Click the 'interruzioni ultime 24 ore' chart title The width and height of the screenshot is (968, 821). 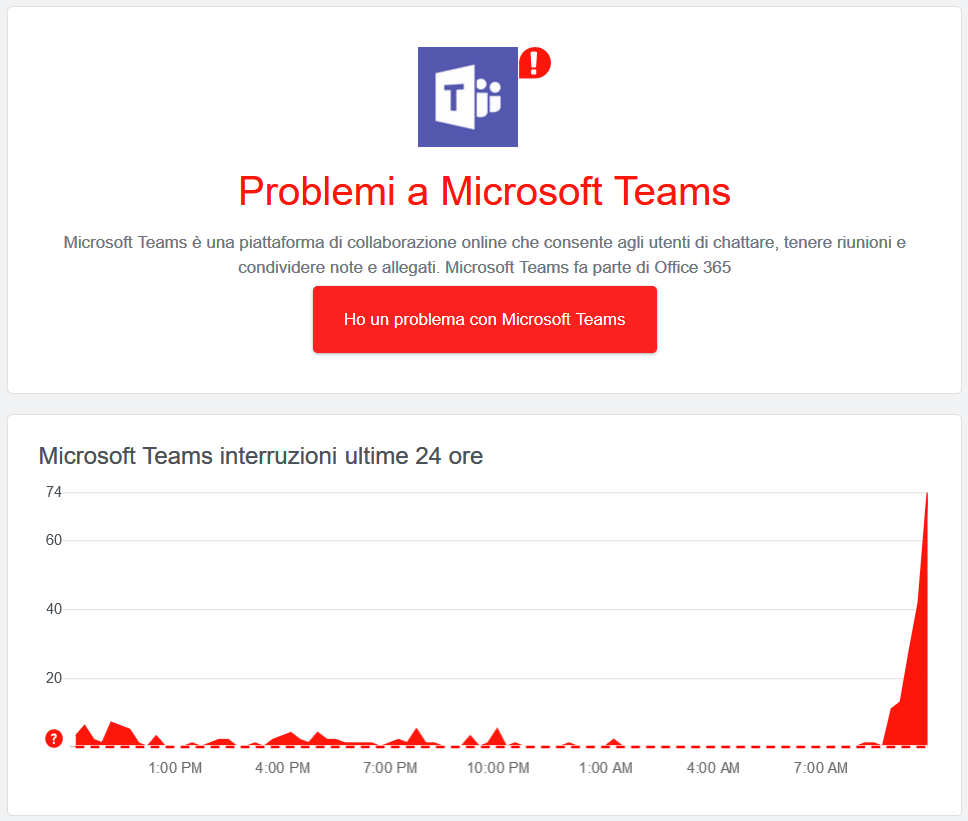click(x=260, y=456)
